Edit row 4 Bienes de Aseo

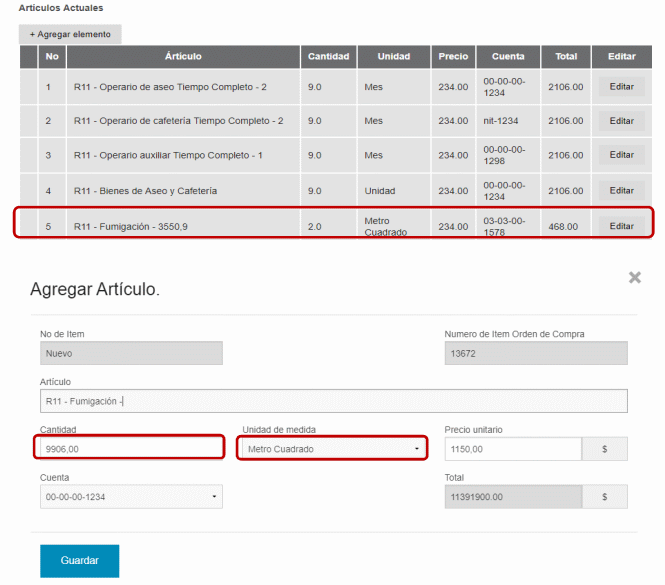[621, 190]
